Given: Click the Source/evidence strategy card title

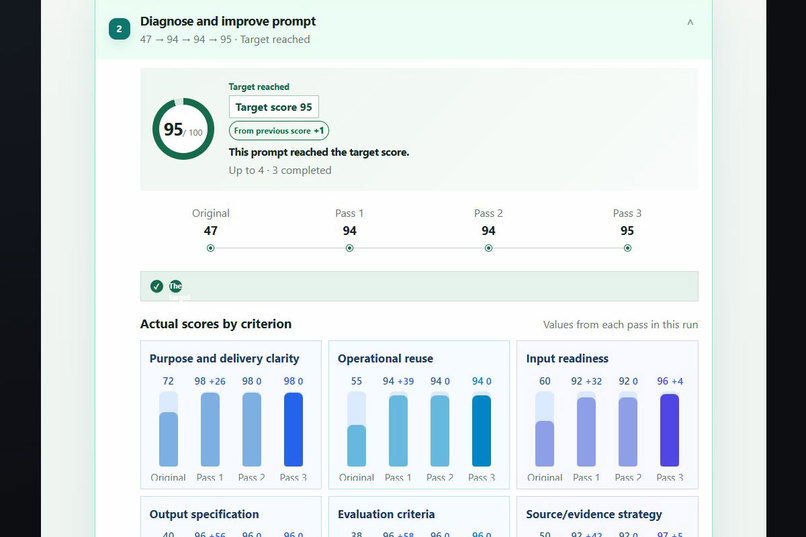Looking at the screenshot, I should 594,514.
